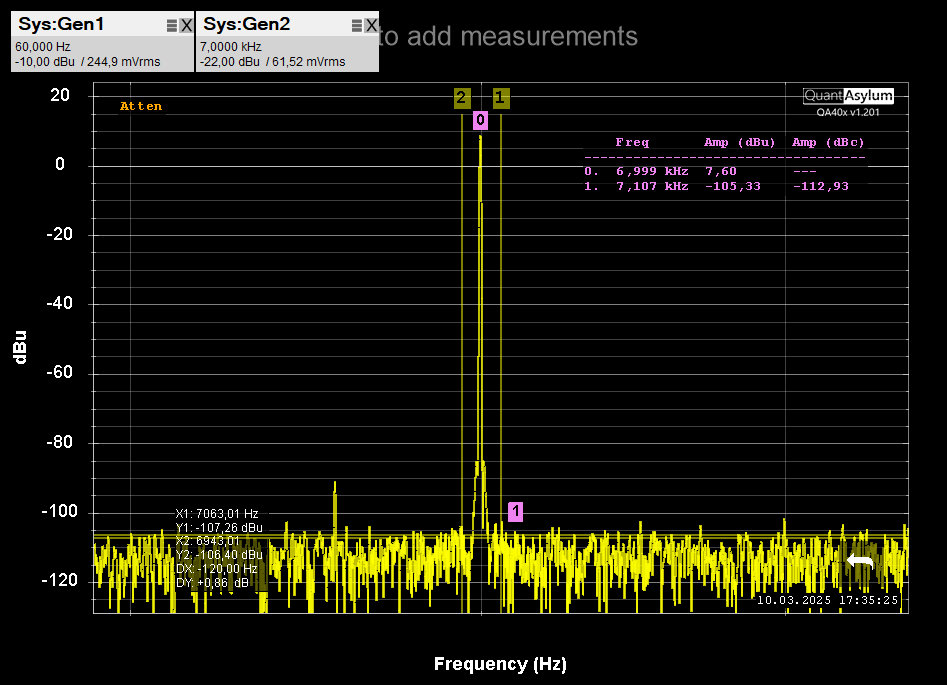947x685 pixels.
Task: Click the Gen1 level -10,00 dBu / 244,9 mVrms
Action: pyautogui.click(x=88, y=62)
